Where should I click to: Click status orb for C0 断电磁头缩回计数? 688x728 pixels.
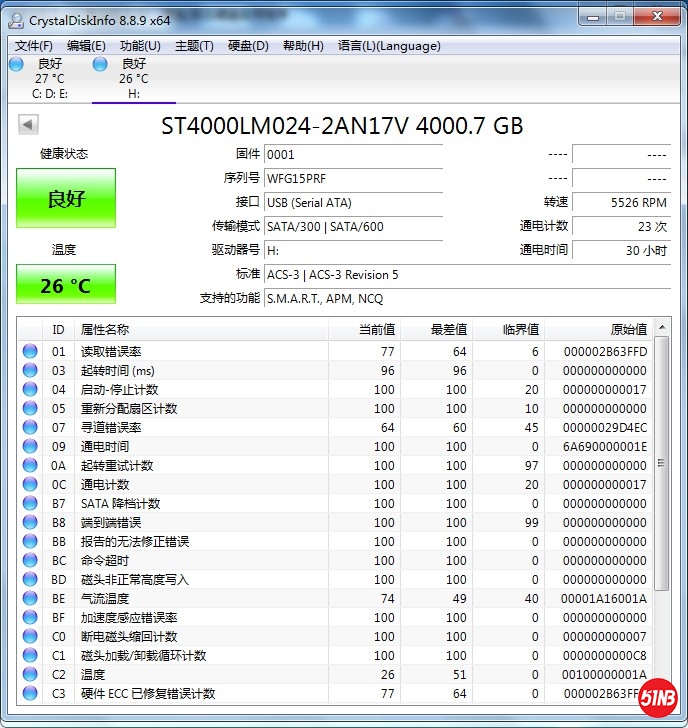click(x=30, y=637)
